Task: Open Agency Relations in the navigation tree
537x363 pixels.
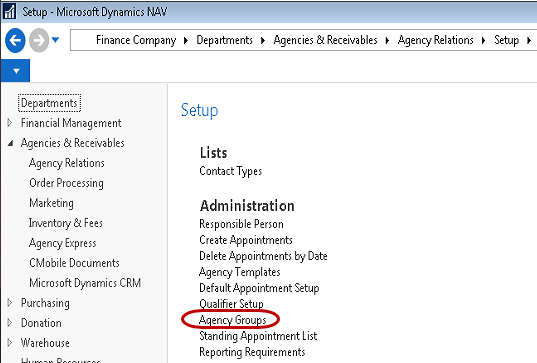Action: 67,163
